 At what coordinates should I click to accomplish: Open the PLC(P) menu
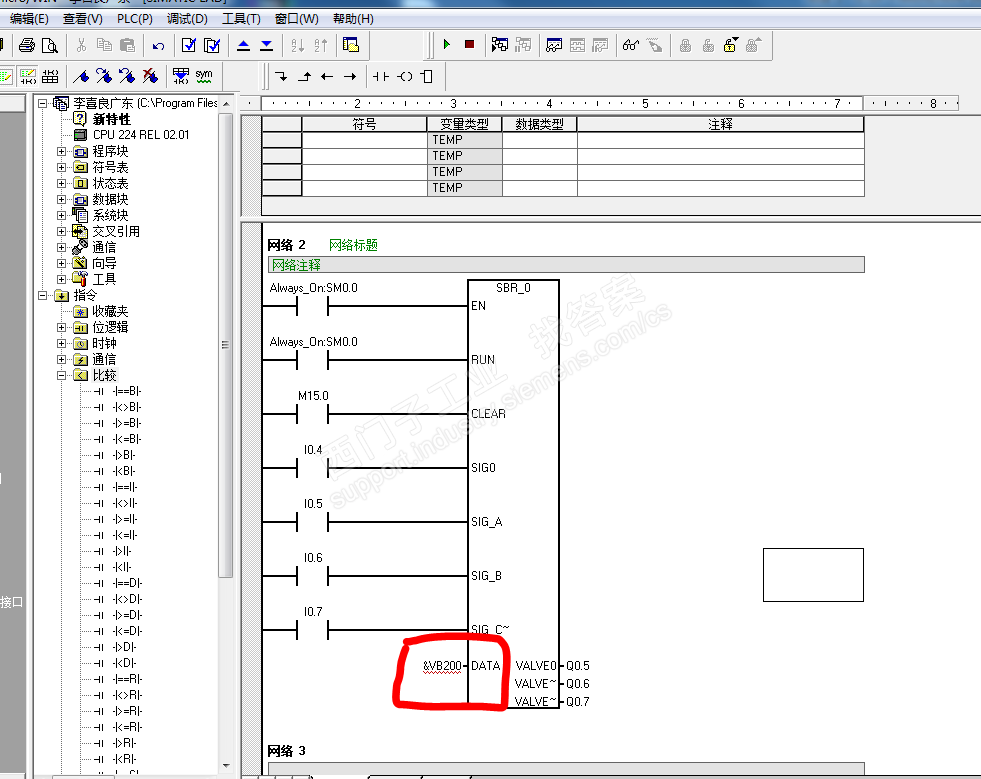pos(135,19)
